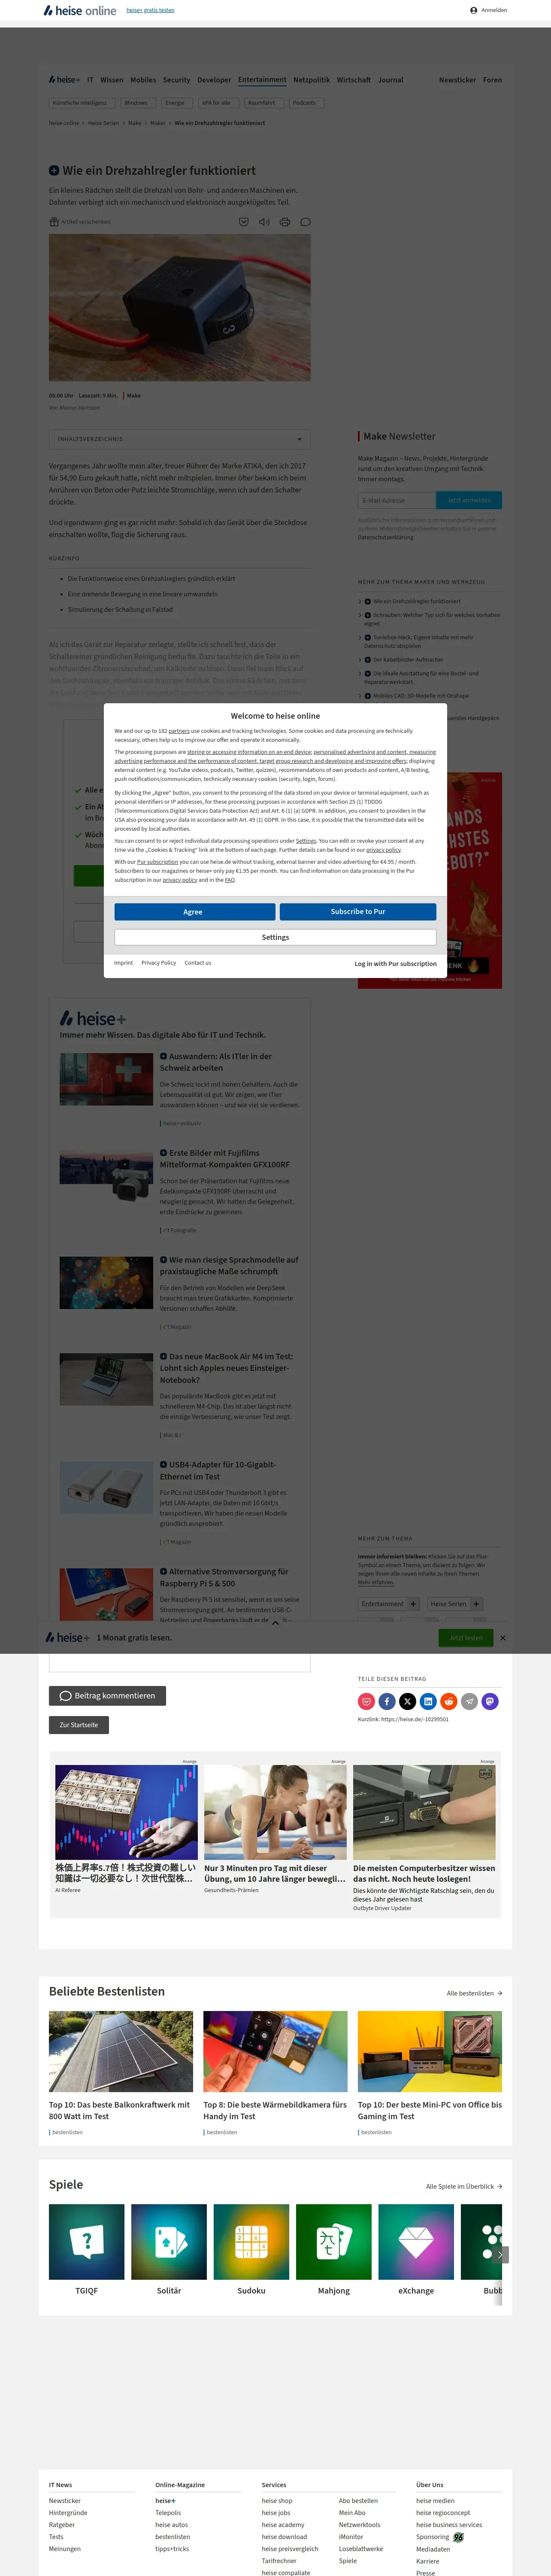This screenshot has height=2576, width=551.
Task: Open the Journal menu item
Action: 391,80
